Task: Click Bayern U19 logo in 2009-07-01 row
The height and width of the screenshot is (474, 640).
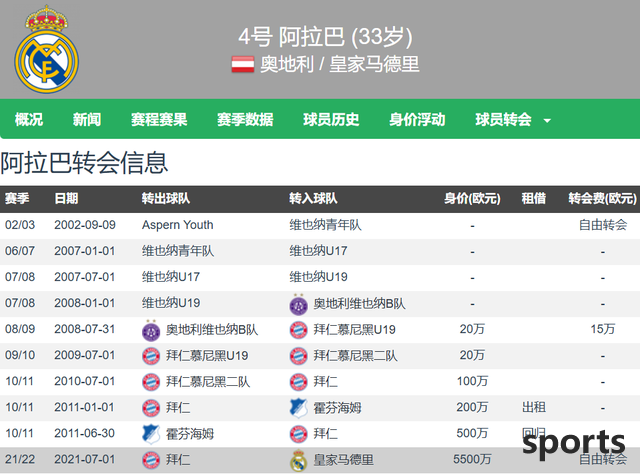Action: tap(151, 356)
